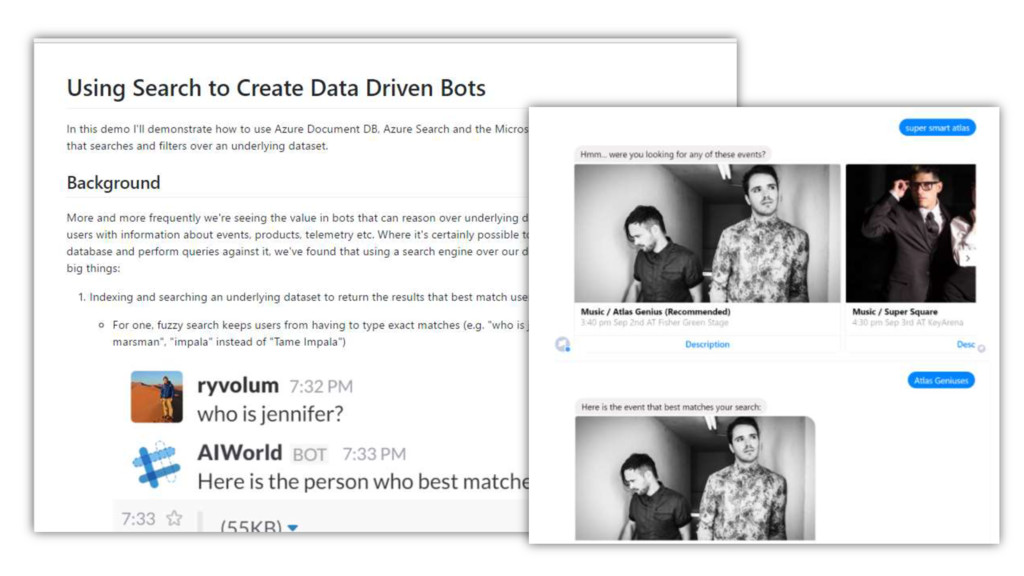Viewport: 1024px width, 576px height.
Task: Star the 7:33 message
Action: tap(174, 519)
